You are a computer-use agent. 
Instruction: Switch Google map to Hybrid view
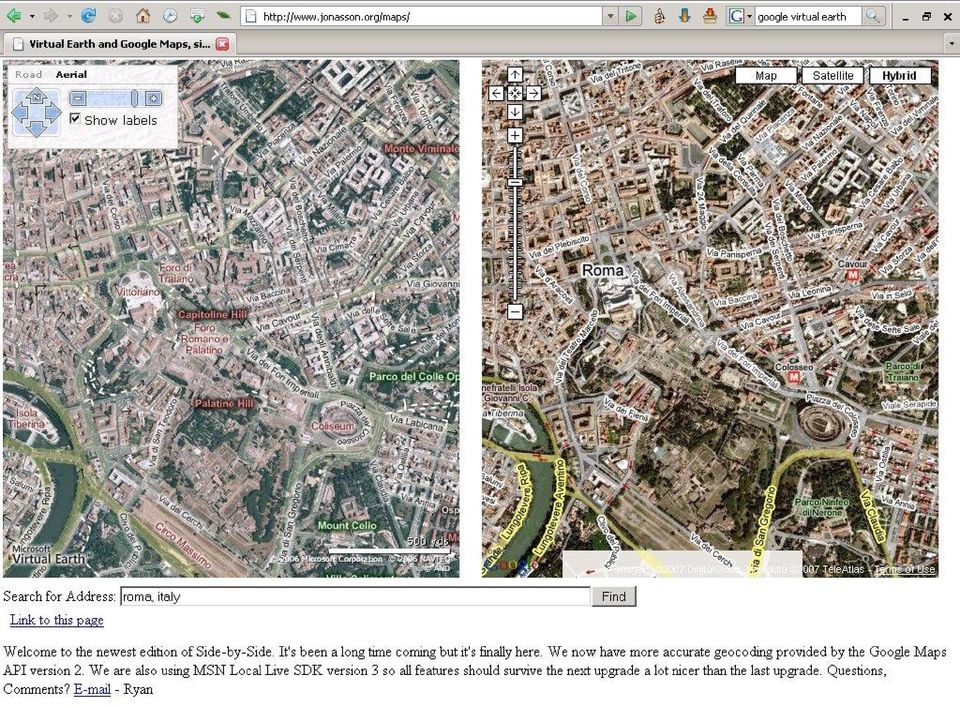click(x=899, y=76)
